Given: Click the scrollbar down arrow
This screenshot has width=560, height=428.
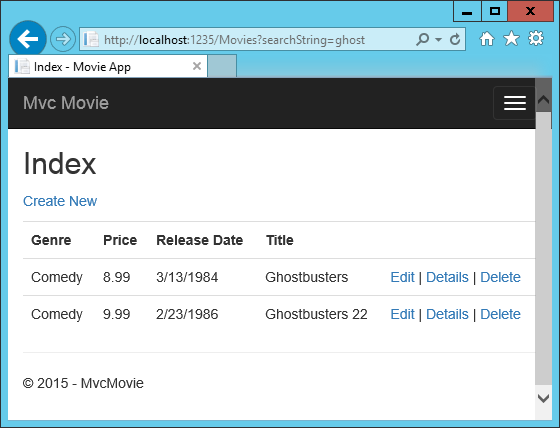Looking at the screenshot, I should [x=543, y=398].
